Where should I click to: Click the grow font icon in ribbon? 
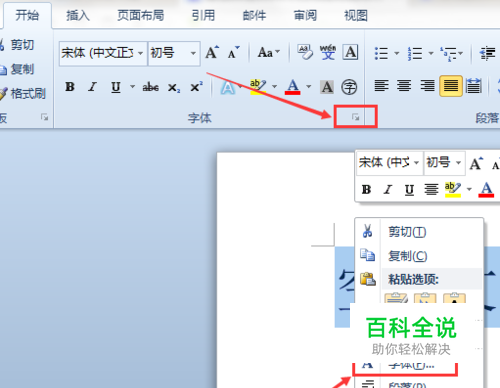coord(212,52)
